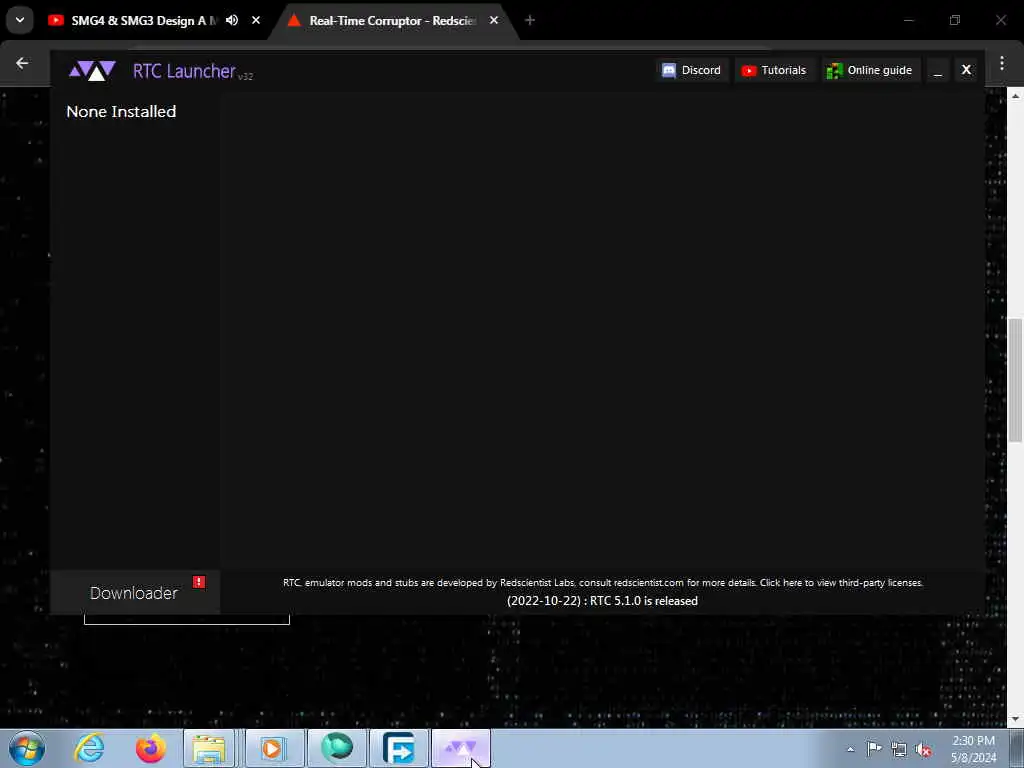Open the Discord link in RTC Launcher
This screenshot has height=768, width=1024.
[691, 70]
